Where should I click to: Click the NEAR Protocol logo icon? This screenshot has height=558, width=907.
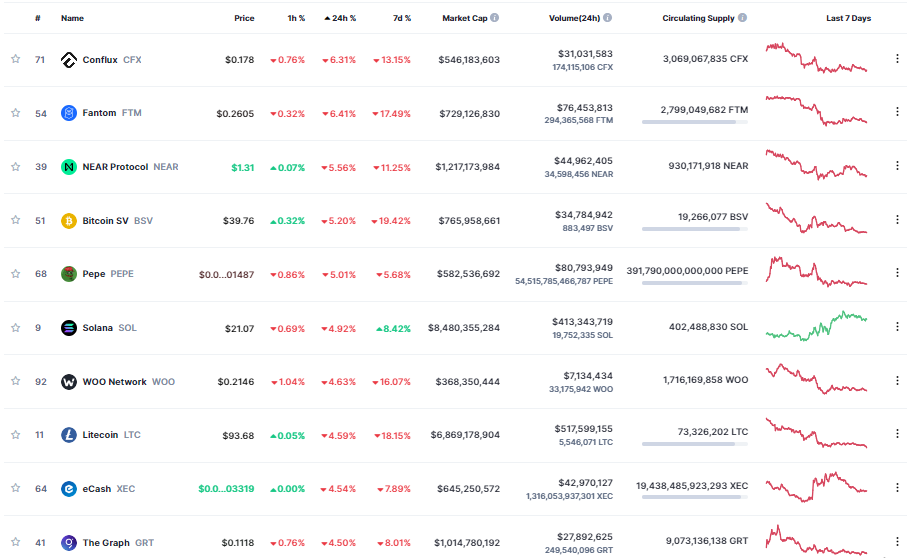69,167
